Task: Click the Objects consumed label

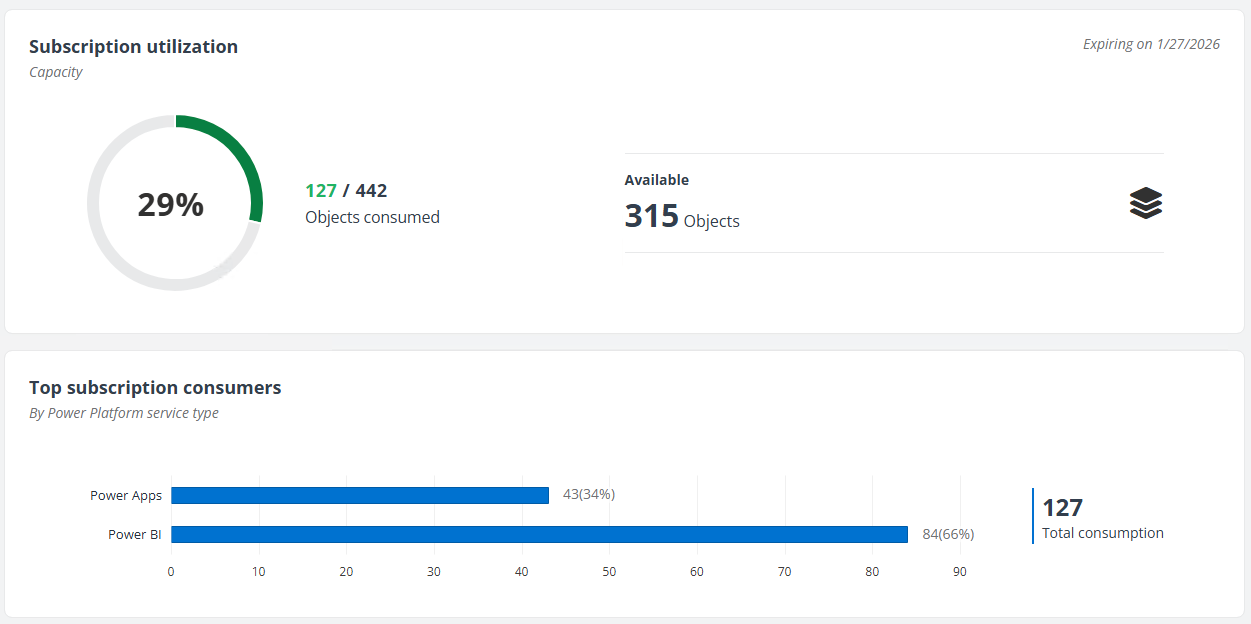Action: click(x=372, y=217)
